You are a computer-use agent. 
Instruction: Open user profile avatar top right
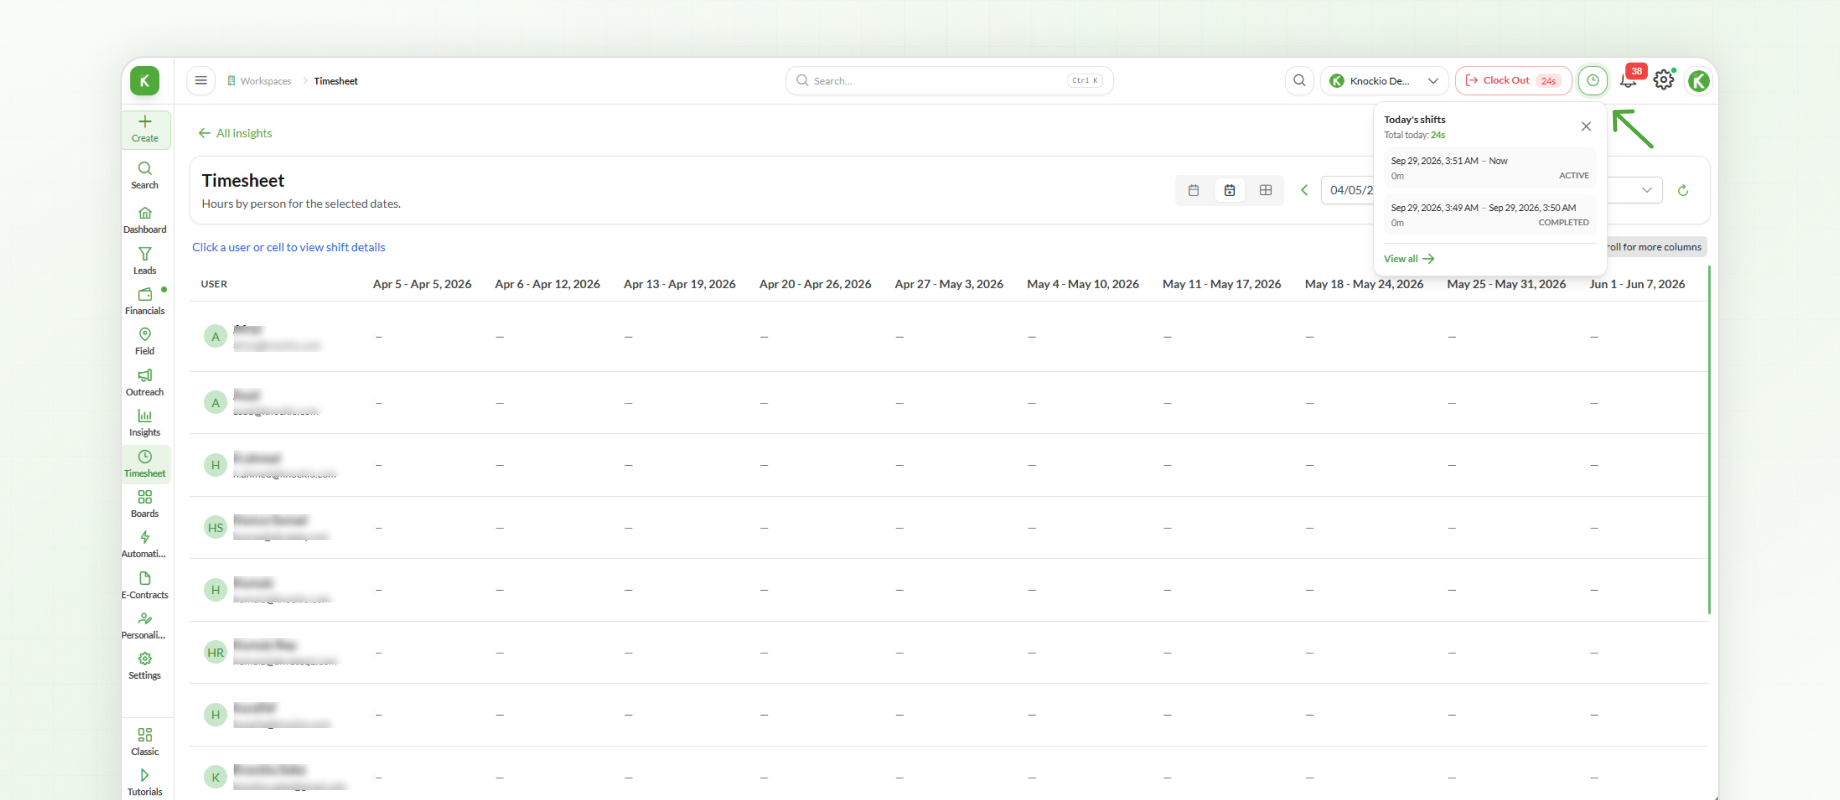click(1699, 81)
